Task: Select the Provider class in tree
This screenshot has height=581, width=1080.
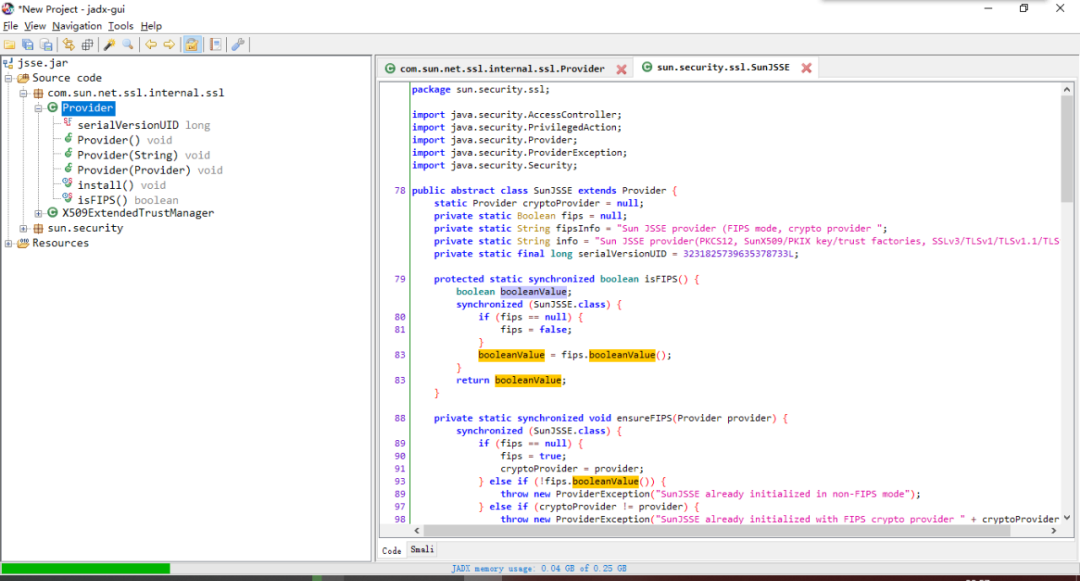Action: (87, 108)
